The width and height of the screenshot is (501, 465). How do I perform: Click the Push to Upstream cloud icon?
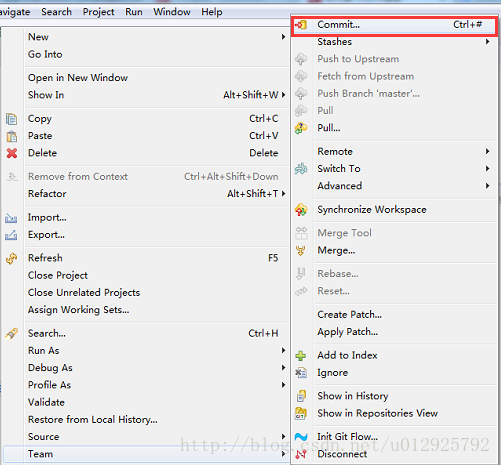coord(301,59)
